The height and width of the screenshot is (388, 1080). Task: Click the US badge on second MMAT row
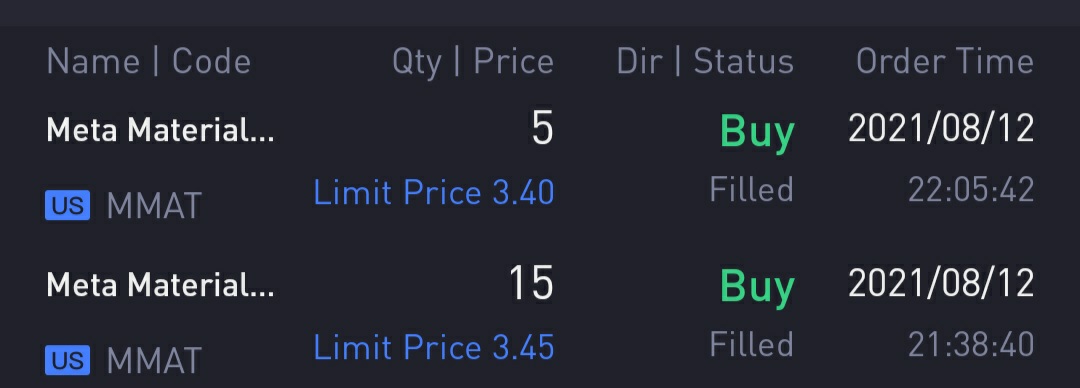[x=68, y=360]
